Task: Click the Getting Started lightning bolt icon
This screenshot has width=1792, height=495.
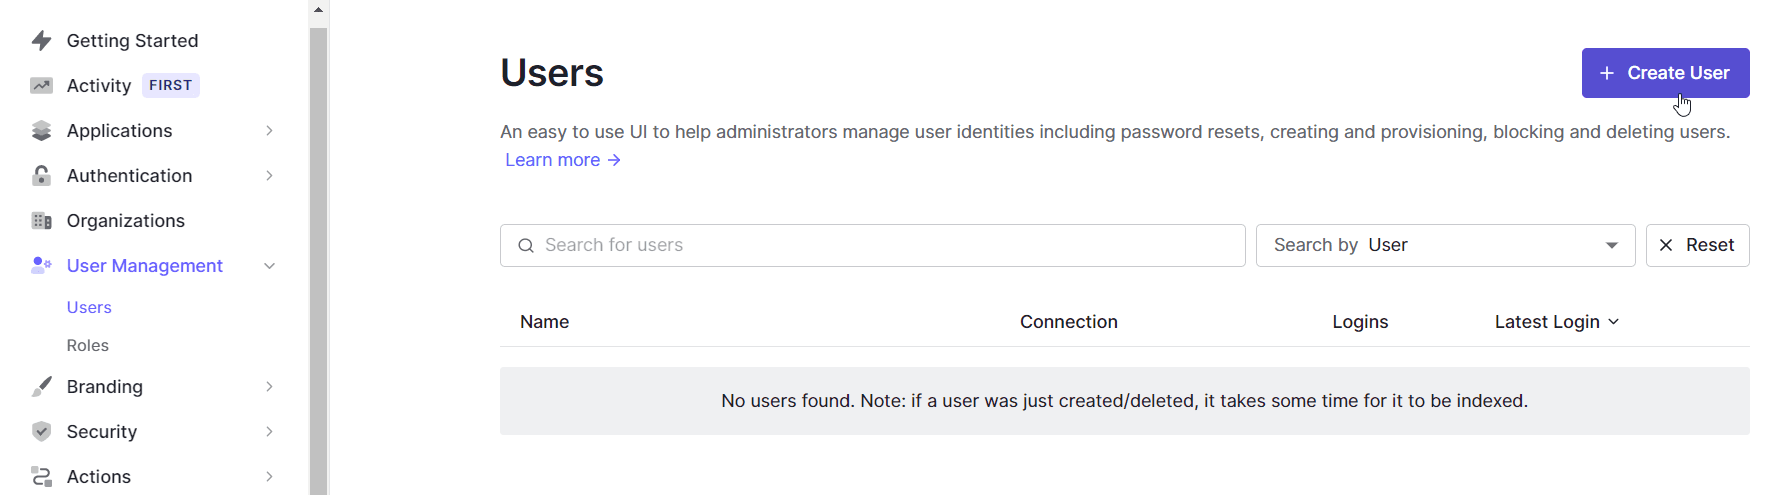Action: point(41,41)
